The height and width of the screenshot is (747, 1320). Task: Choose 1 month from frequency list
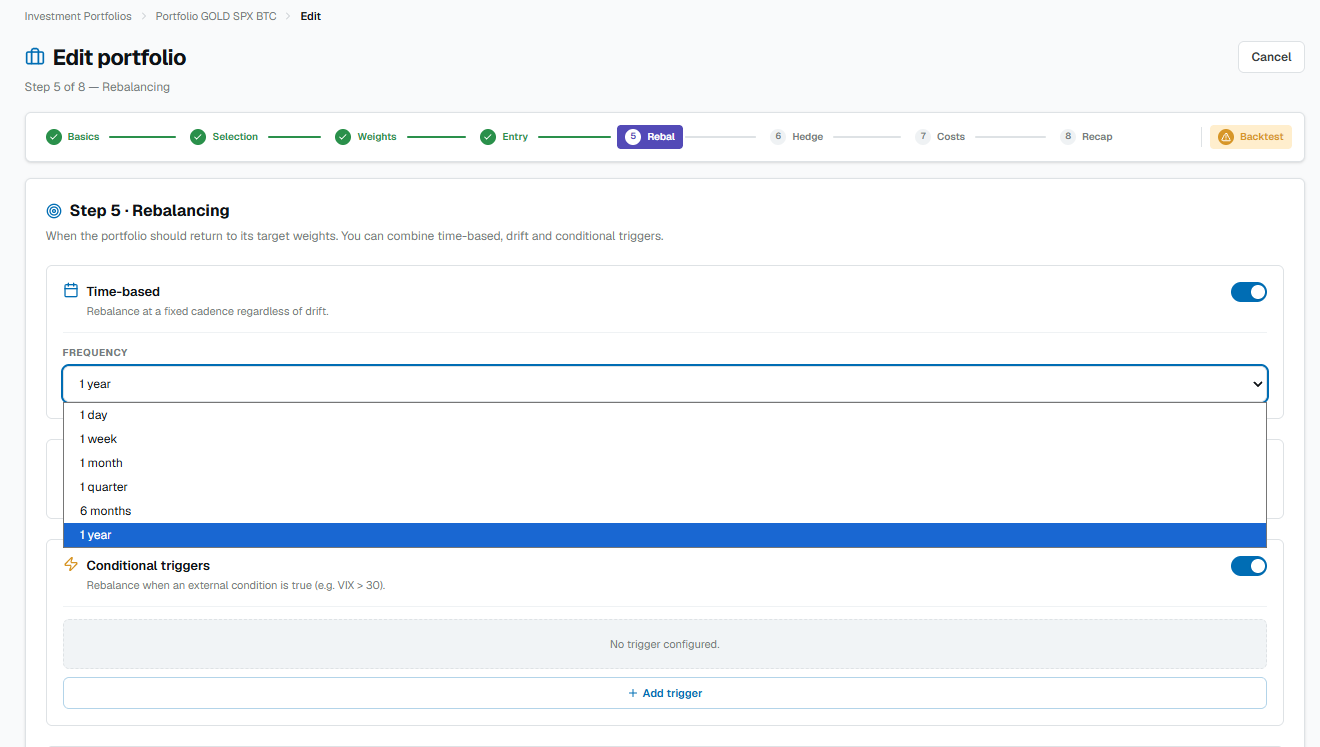point(665,463)
